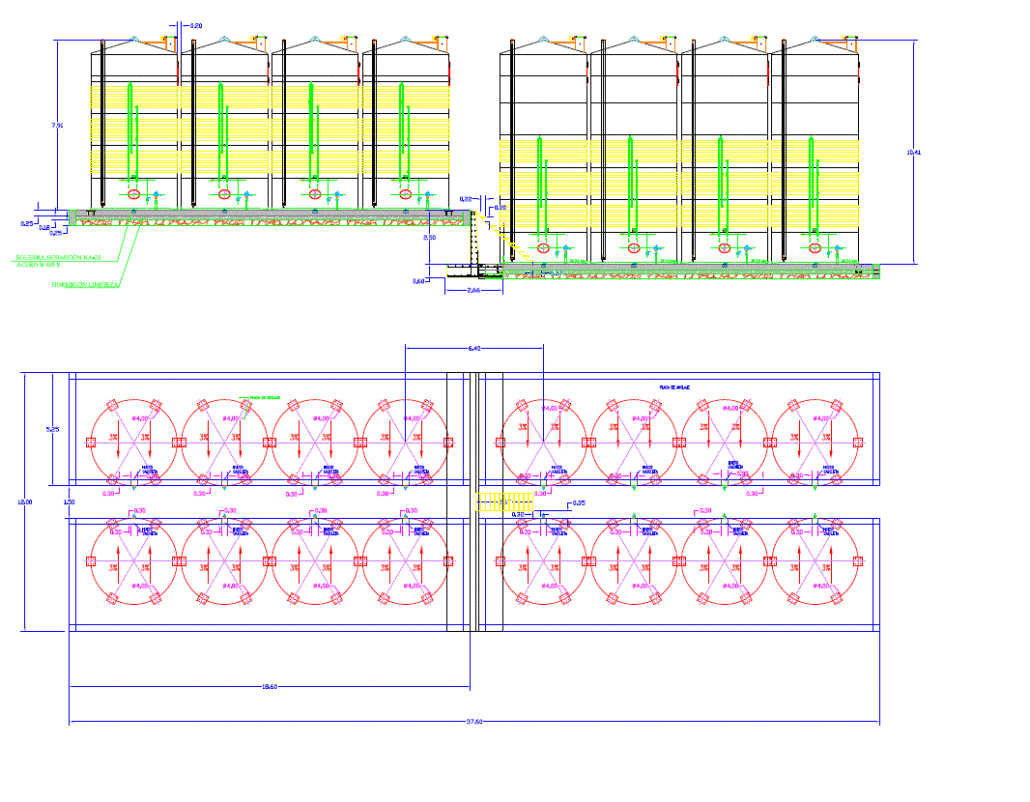This screenshot has height=802, width=1030.
Task: Pick the 12.00 vertical plan dimension
Action: tap(26, 502)
